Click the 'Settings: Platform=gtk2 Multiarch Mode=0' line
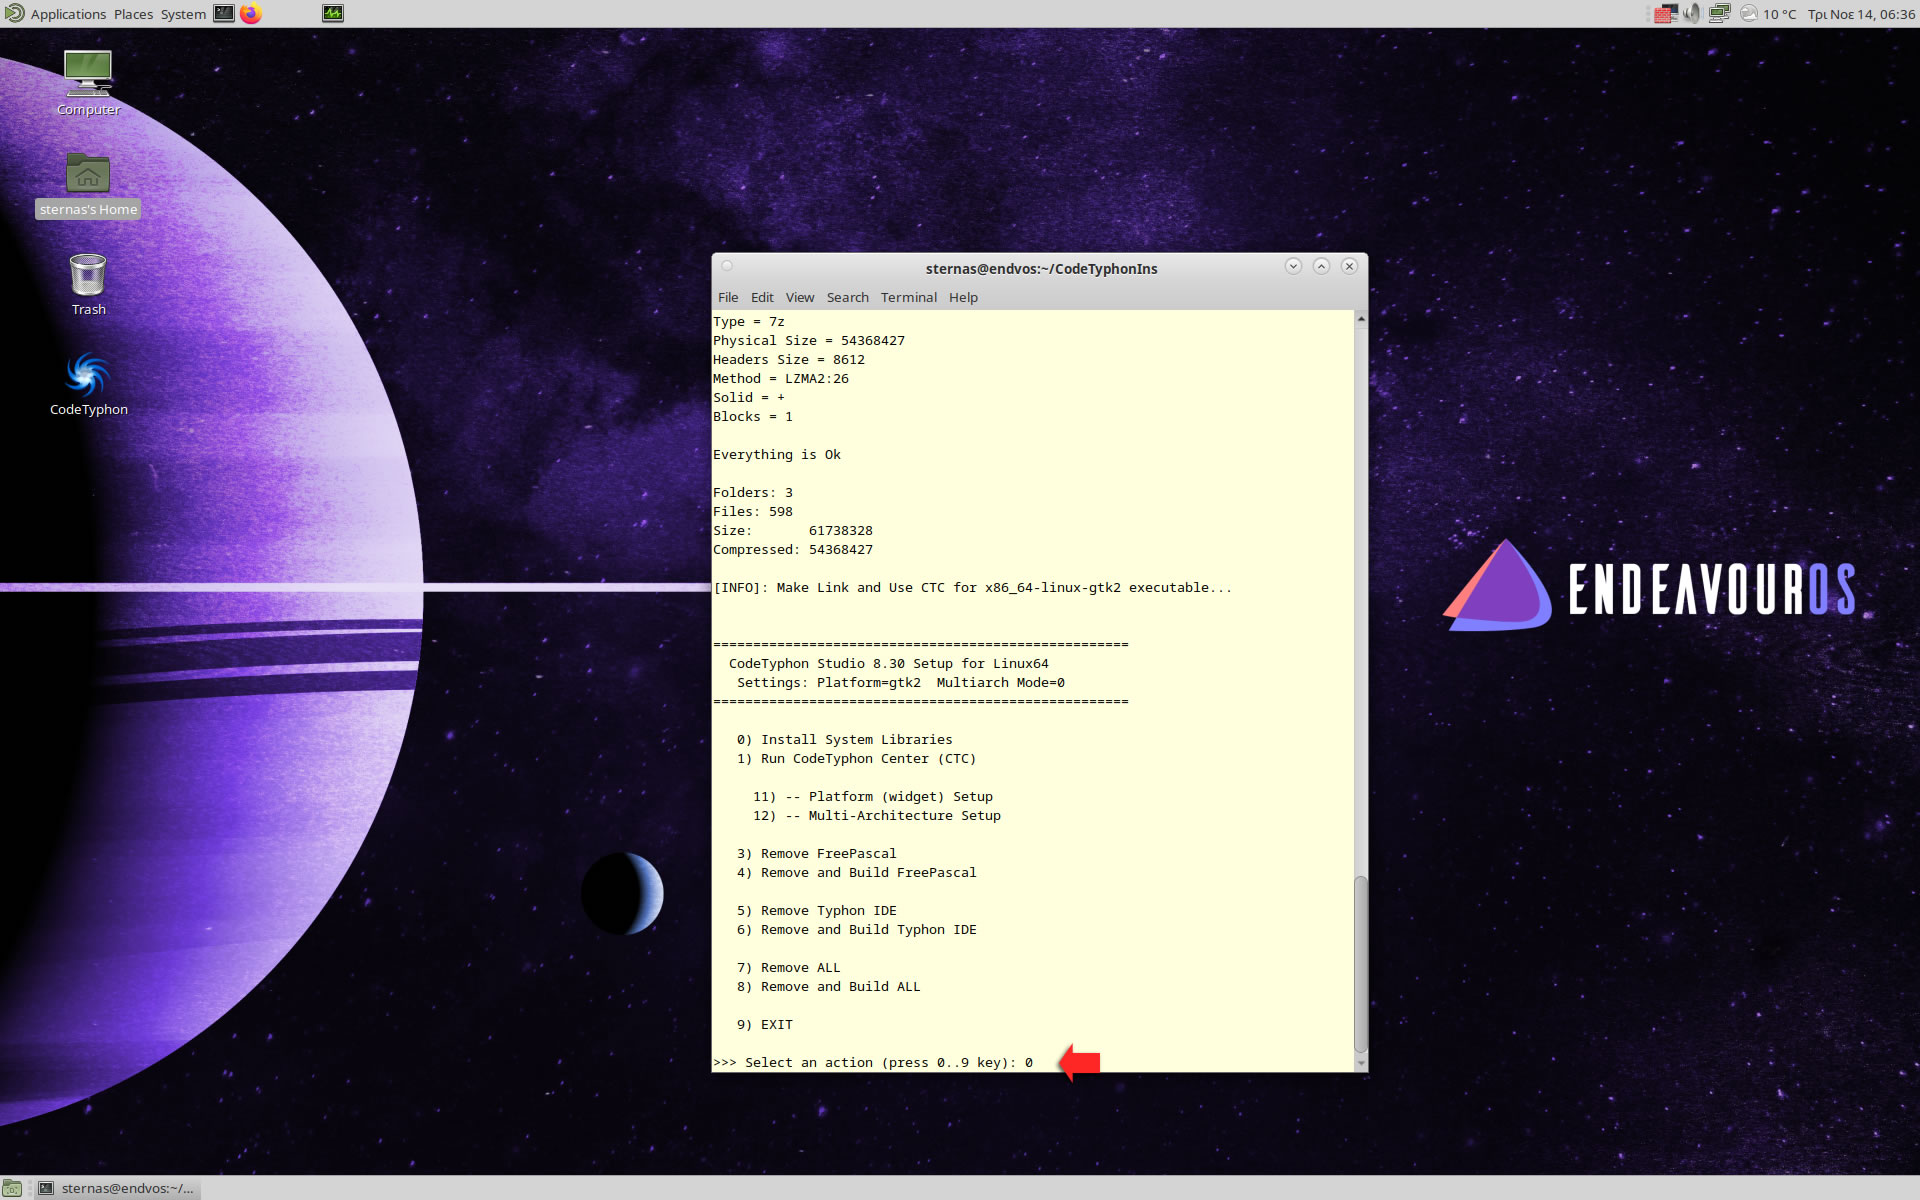The width and height of the screenshot is (1920, 1200). [900, 682]
